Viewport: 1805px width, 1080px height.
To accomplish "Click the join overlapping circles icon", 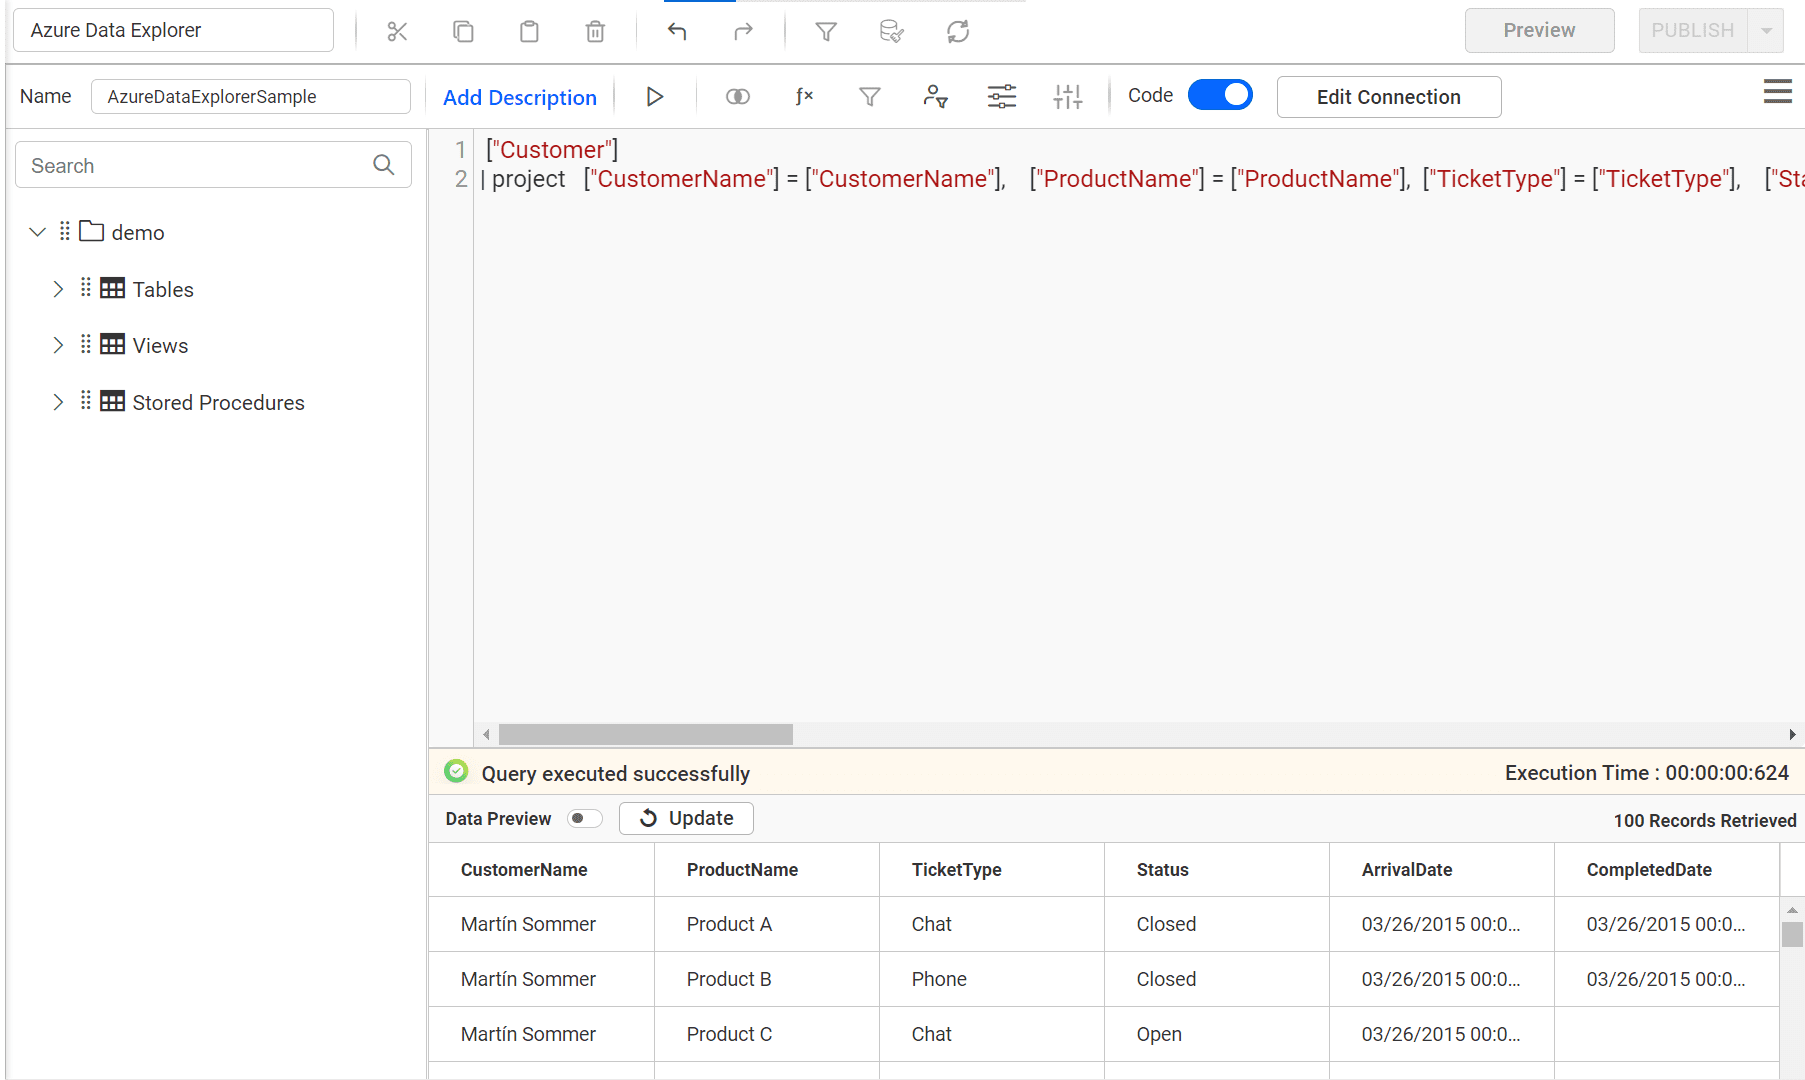I will [738, 97].
